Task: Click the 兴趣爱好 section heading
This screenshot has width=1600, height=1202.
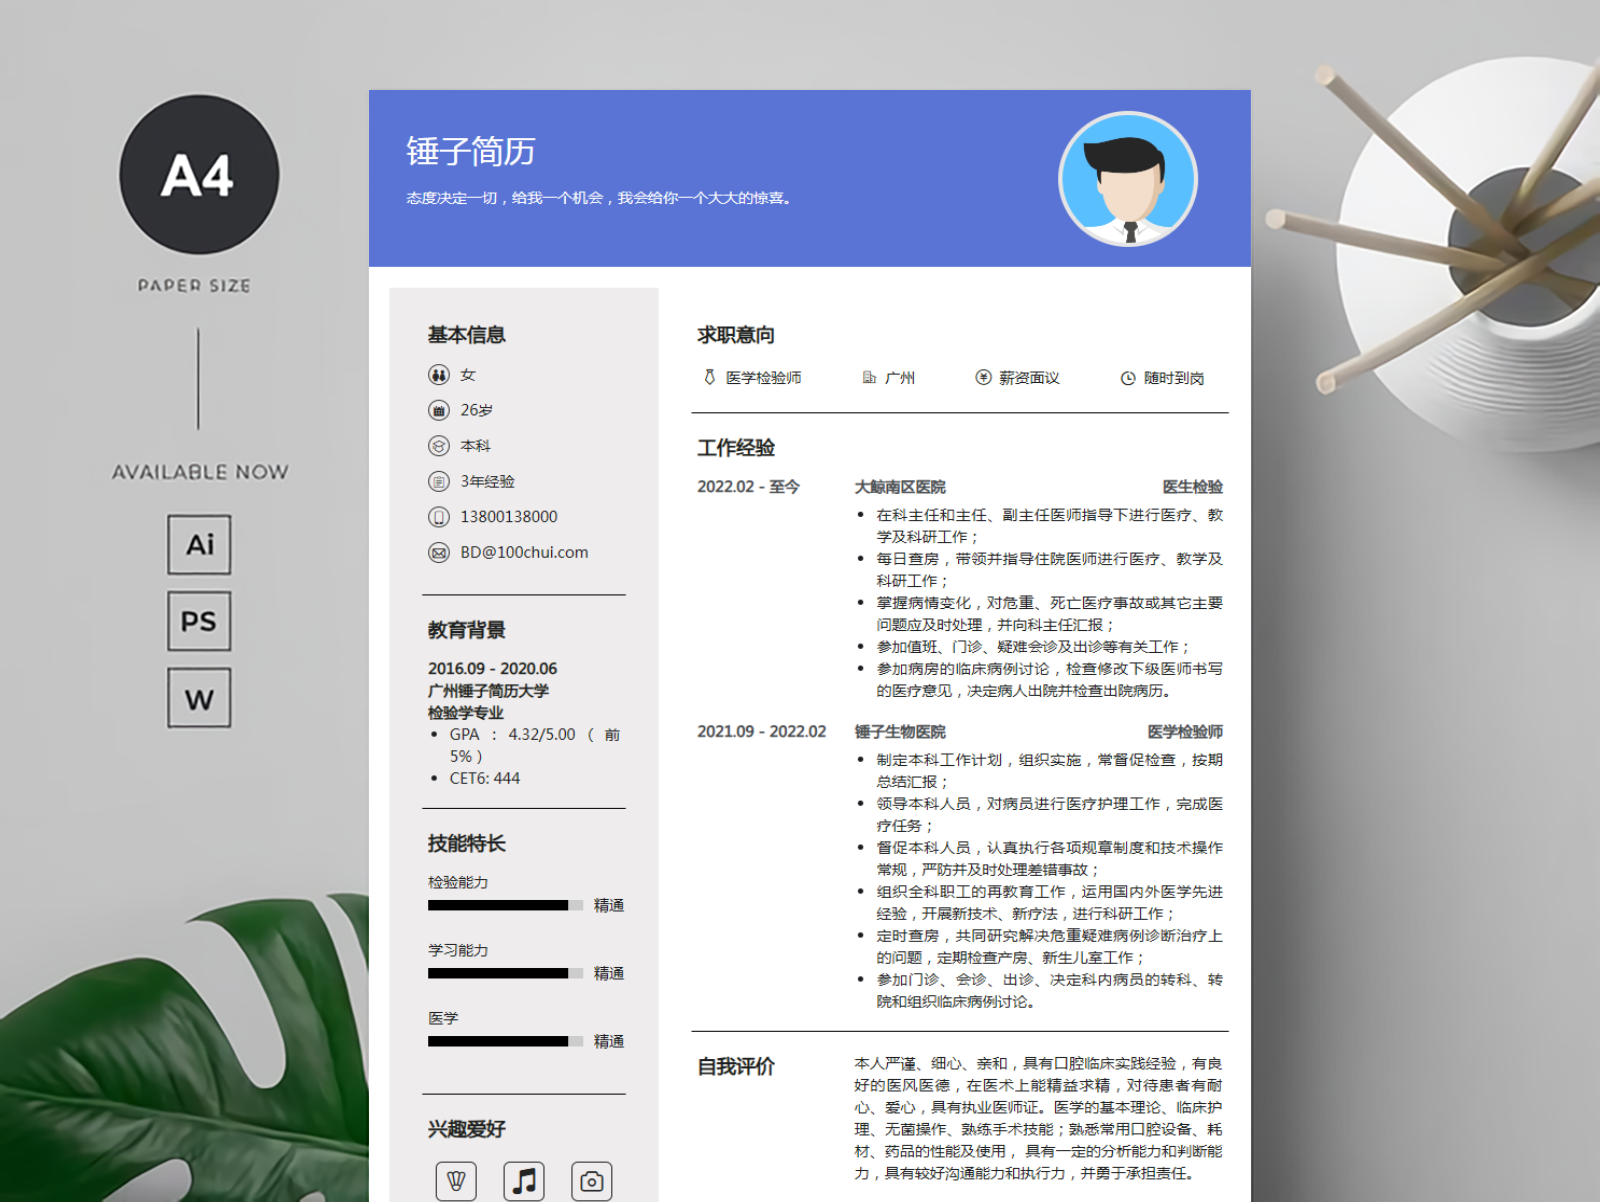Action: pyautogui.click(x=467, y=1129)
